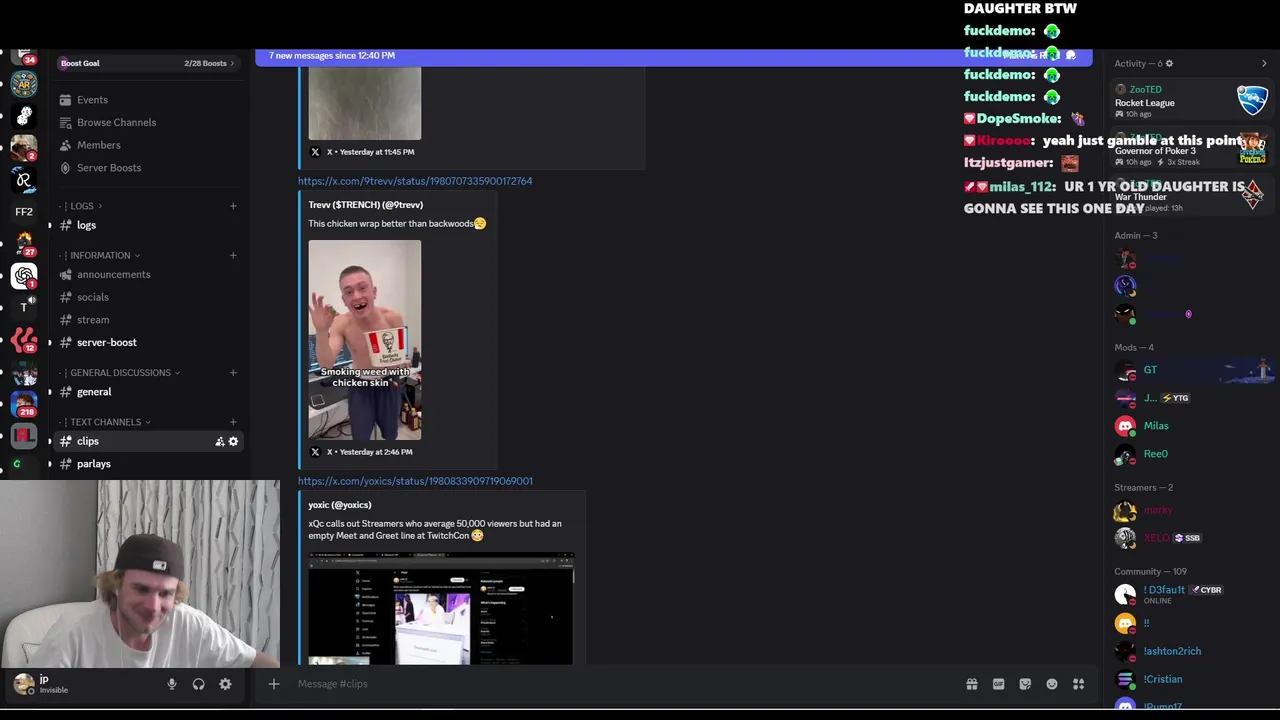Open GIF picker icon
The width and height of the screenshot is (1280, 720).
[x=998, y=684]
